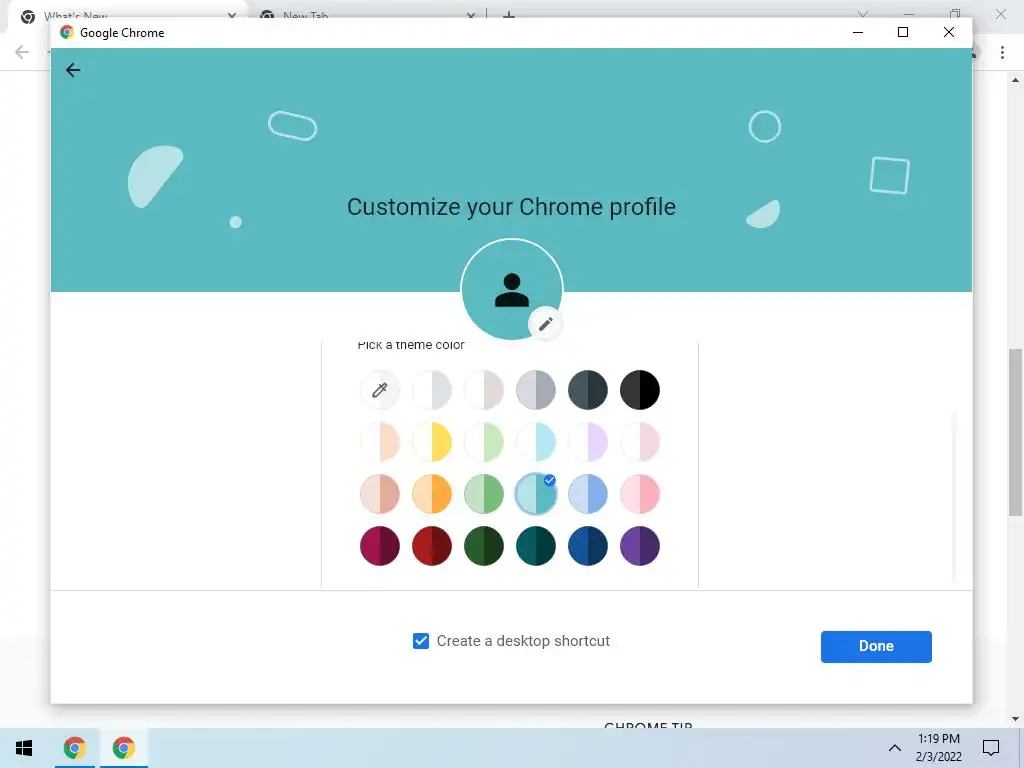Select the pink theme color
1024x768 pixels.
click(x=640, y=494)
